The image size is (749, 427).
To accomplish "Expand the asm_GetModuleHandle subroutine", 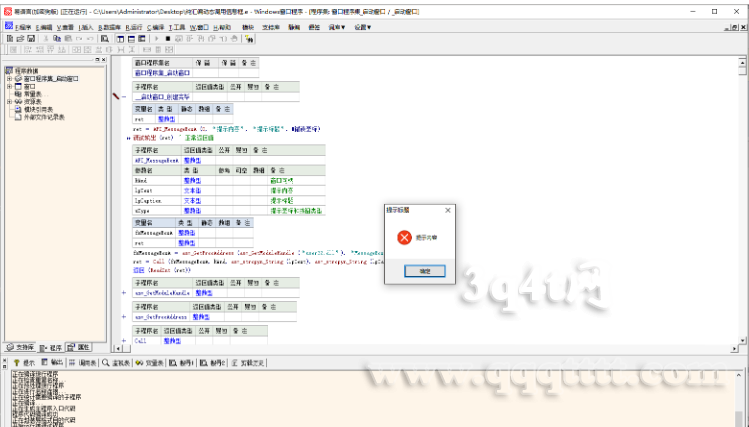I will pyautogui.click(x=124, y=293).
